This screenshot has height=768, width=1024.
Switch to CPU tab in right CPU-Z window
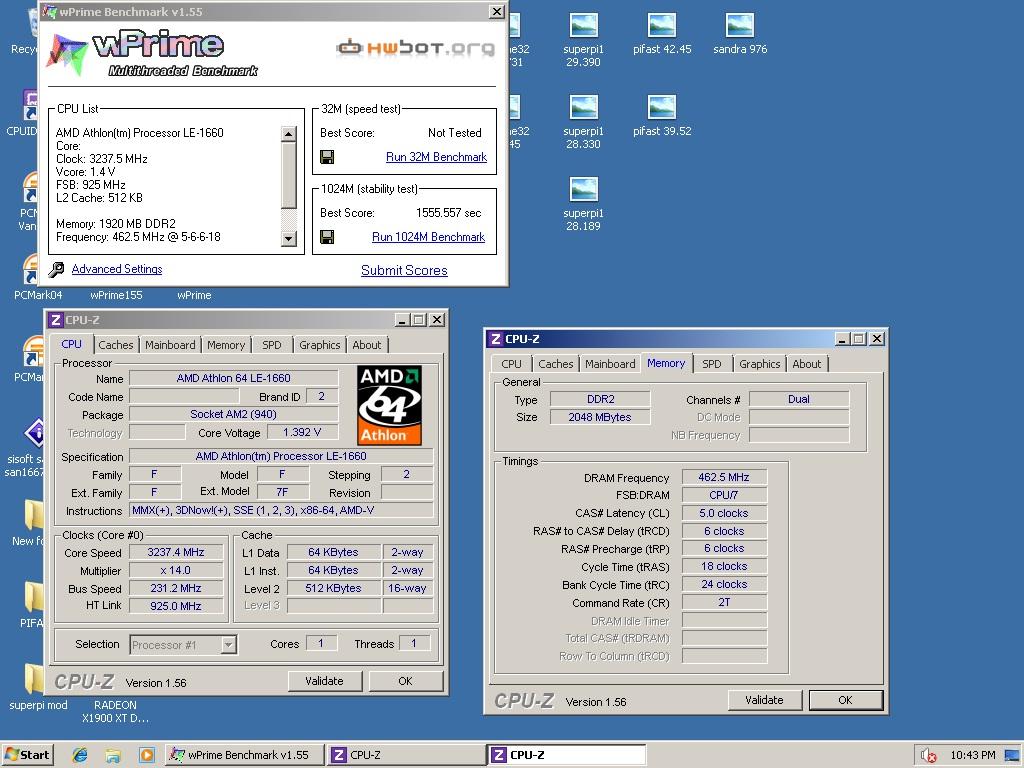(511, 364)
